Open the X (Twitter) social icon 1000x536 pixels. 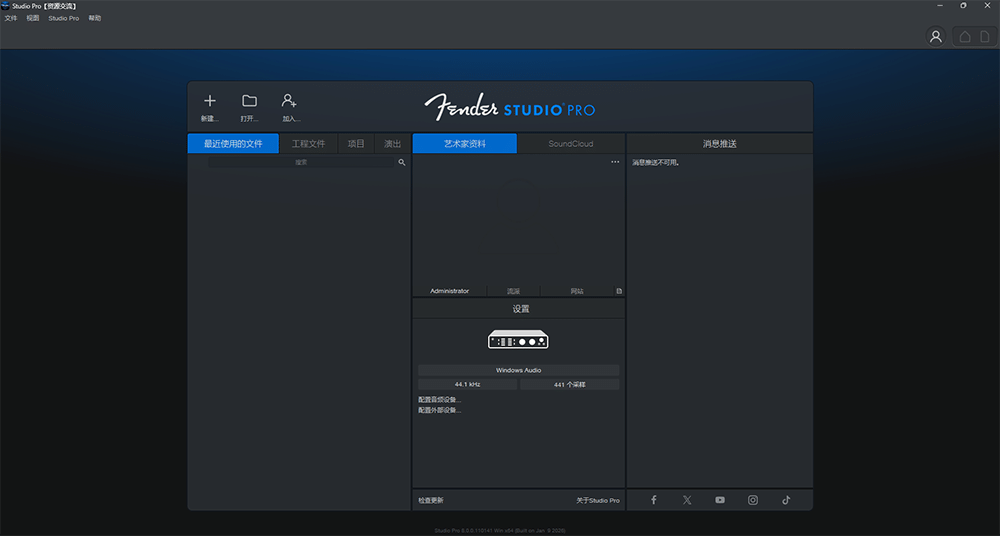(x=687, y=500)
